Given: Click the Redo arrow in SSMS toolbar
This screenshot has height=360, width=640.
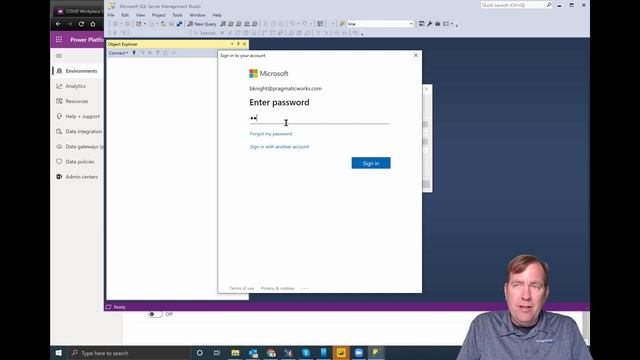Looking at the screenshot, I should (304, 24).
